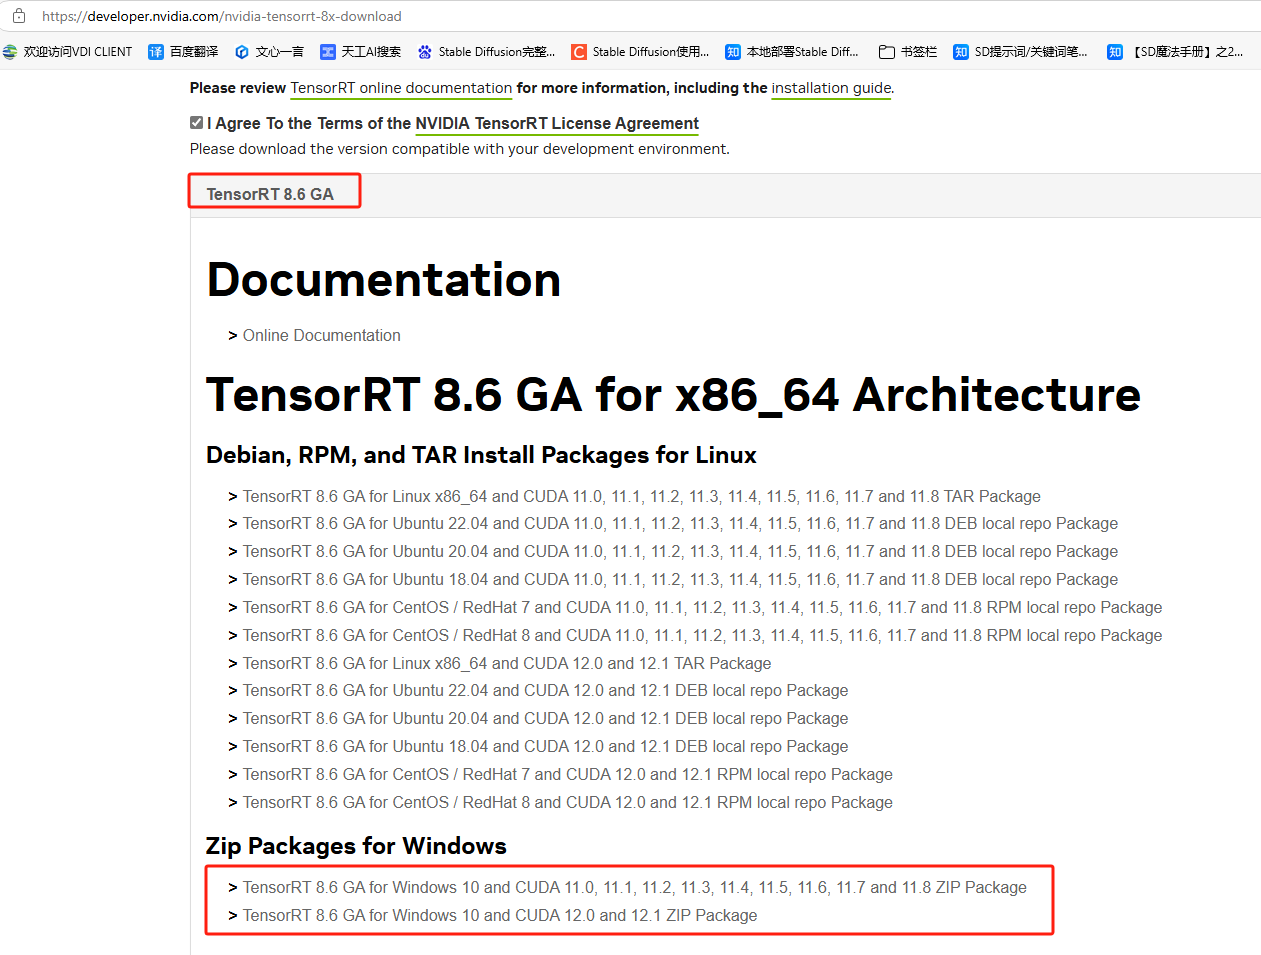
Task: Download Ubuntu 20.04 CUDA 12.0 DEB package
Action: [x=545, y=719]
